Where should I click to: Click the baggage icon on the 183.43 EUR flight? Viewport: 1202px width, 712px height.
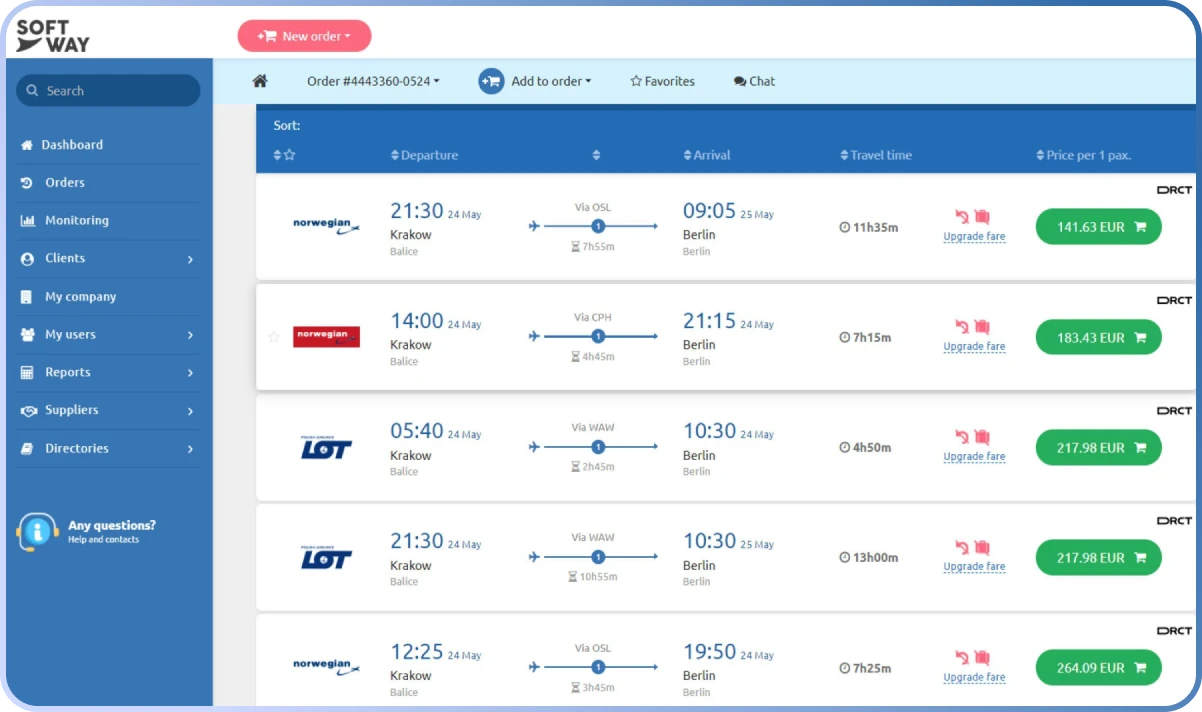pyautogui.click(x=982, y=326)
